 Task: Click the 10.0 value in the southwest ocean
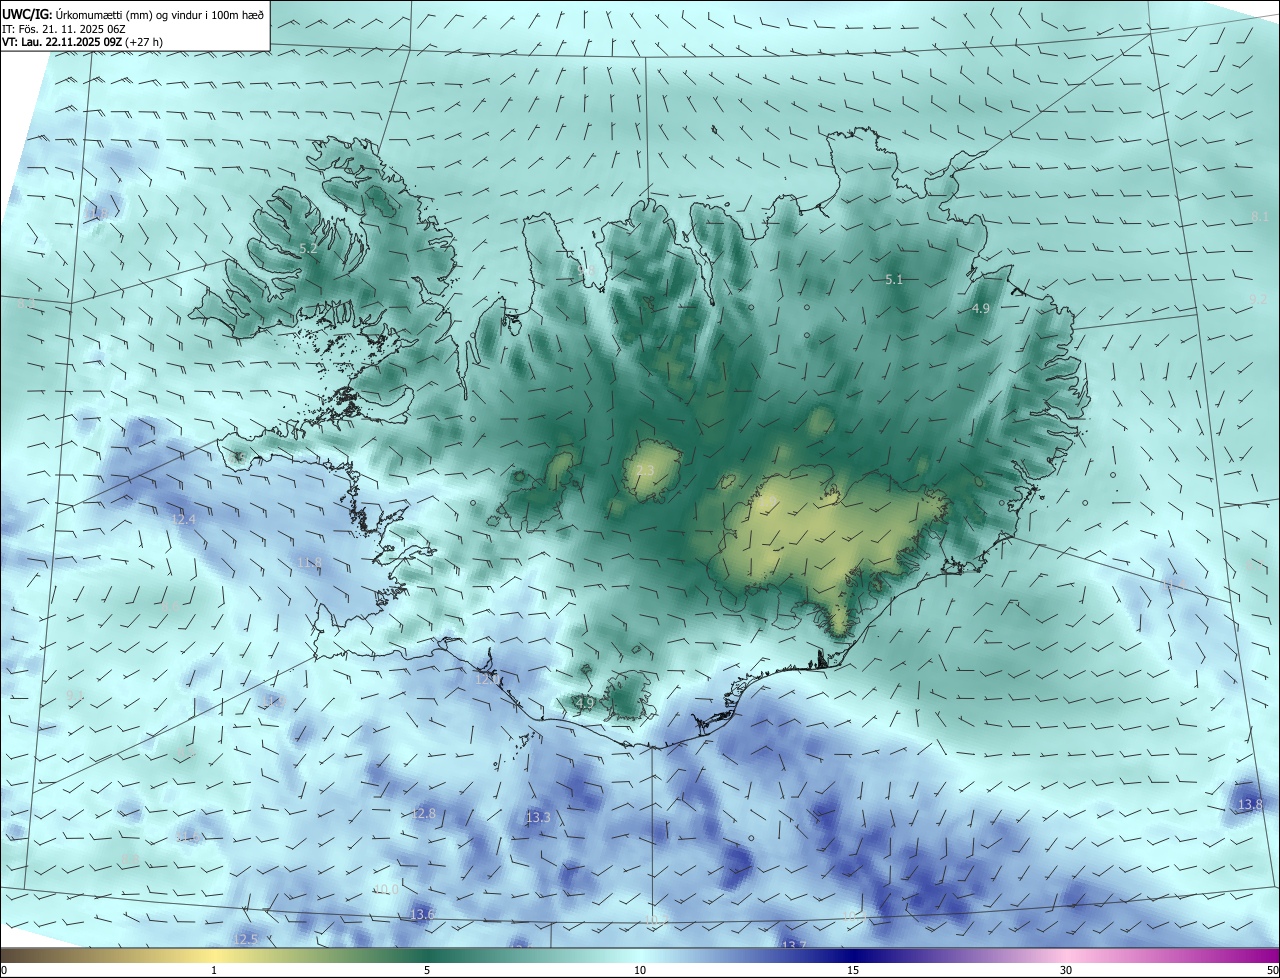pyautogui.click(x=386, y=889)
